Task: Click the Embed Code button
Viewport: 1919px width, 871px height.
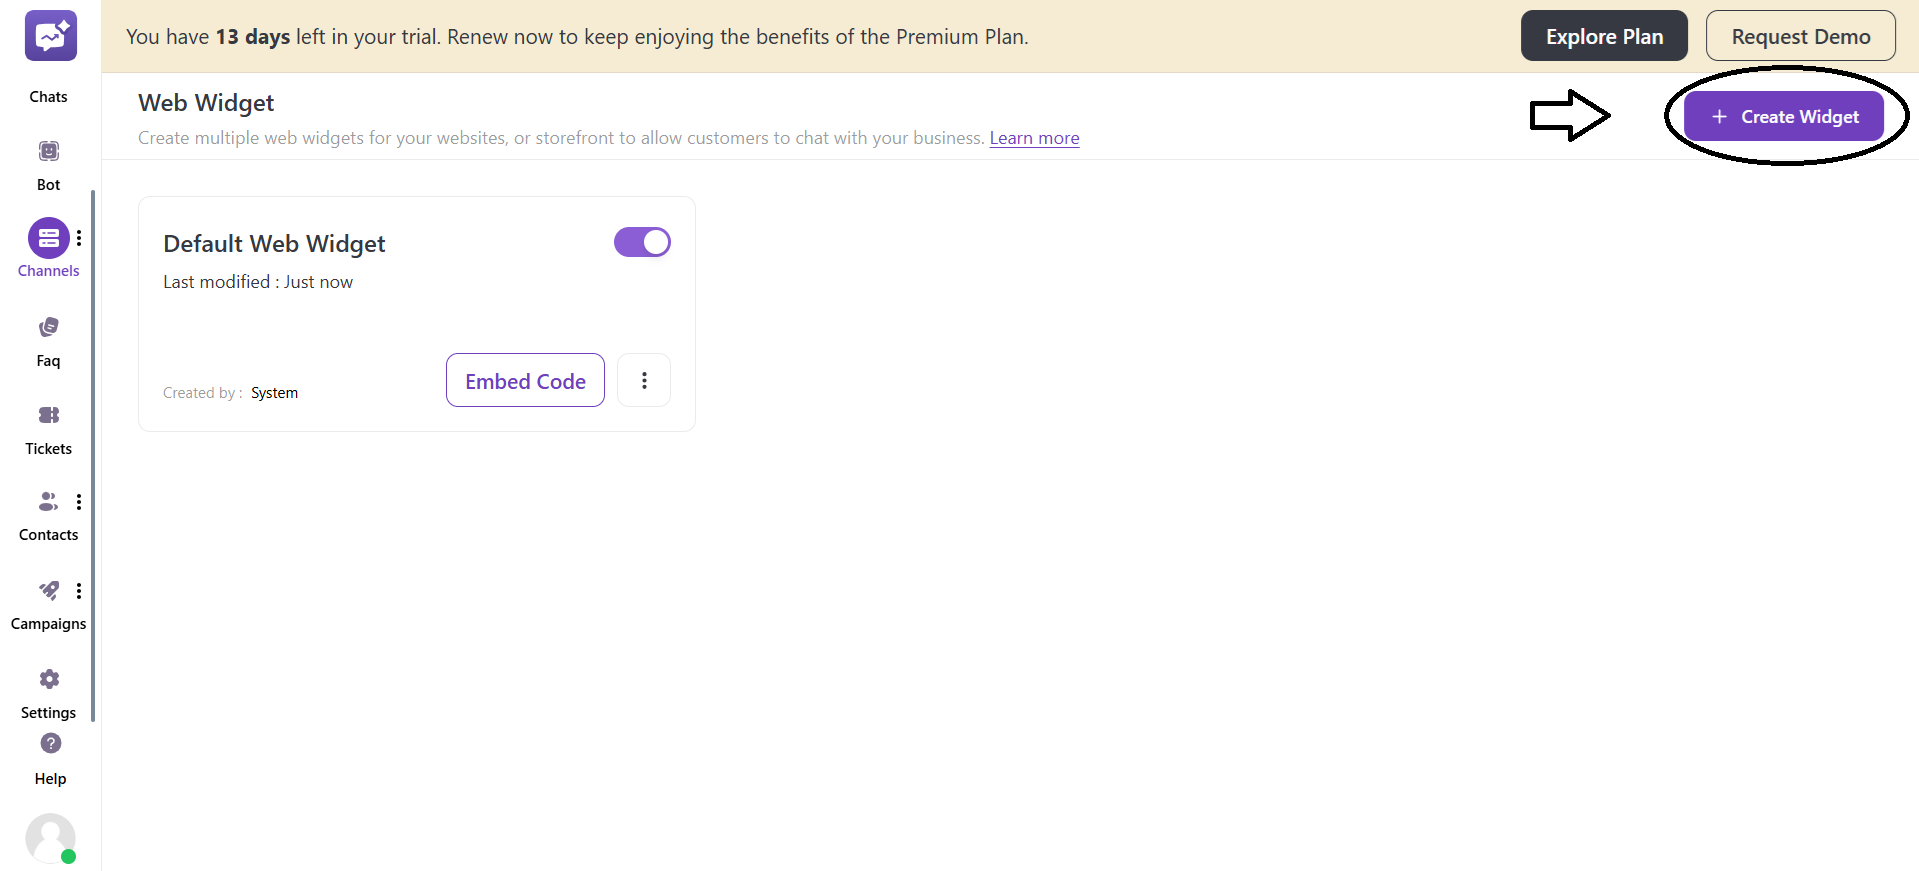Action: click(524, 380)
